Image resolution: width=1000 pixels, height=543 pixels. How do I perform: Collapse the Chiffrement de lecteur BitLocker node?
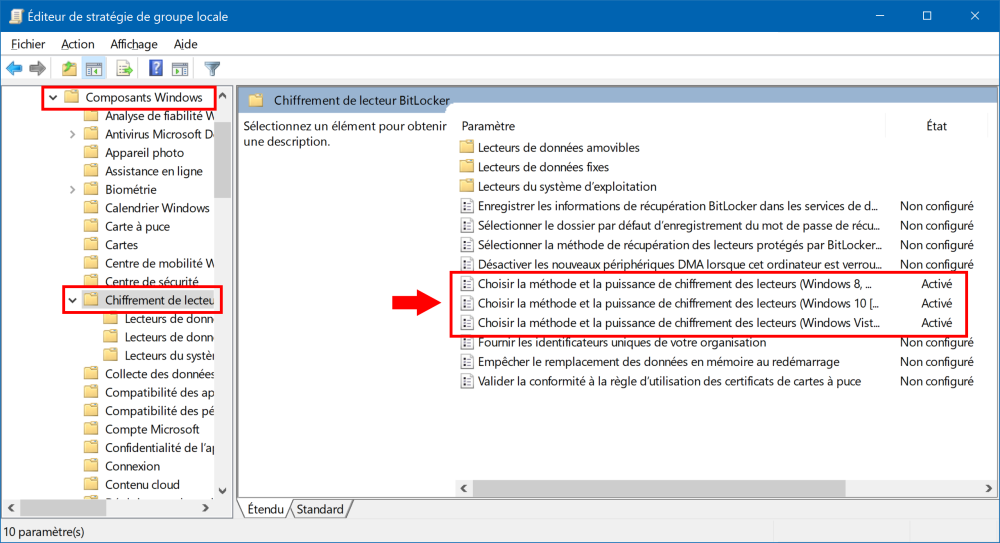pos(72,300)
